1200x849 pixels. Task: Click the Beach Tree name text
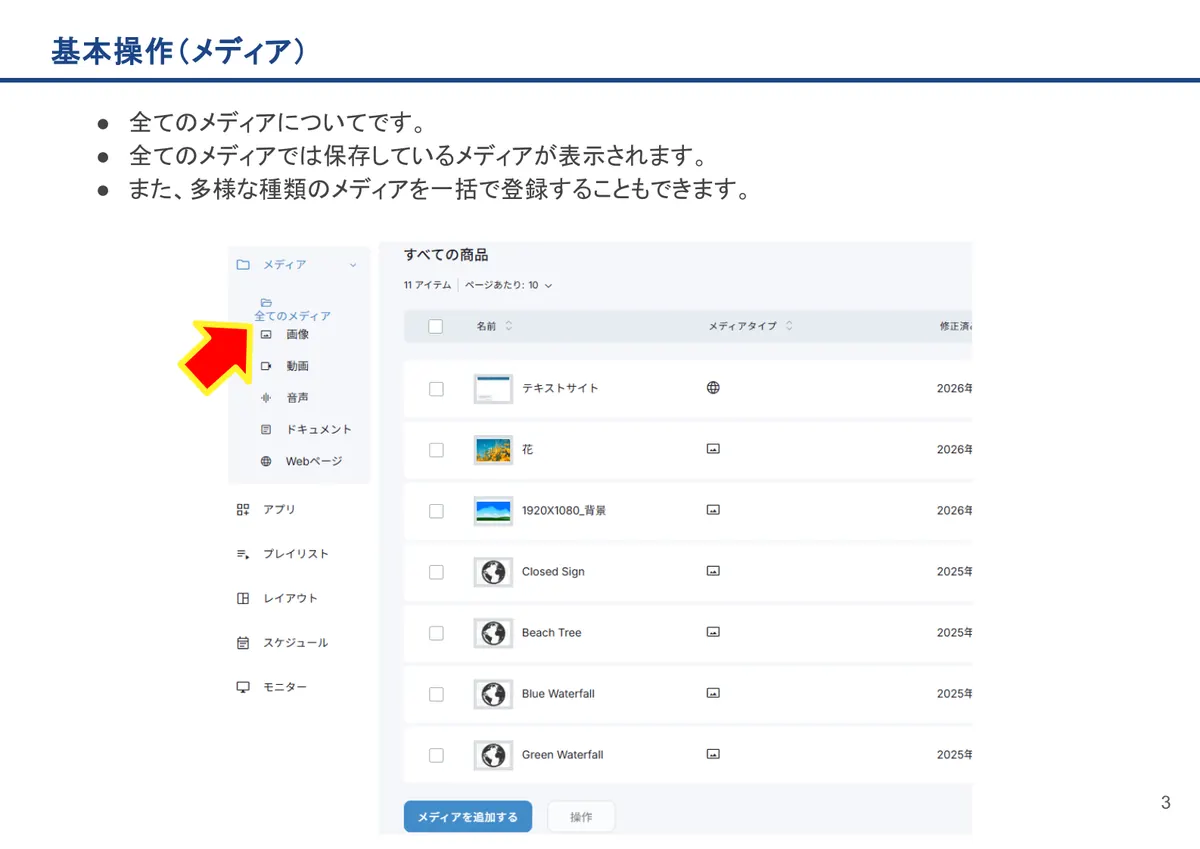(551, 632)
